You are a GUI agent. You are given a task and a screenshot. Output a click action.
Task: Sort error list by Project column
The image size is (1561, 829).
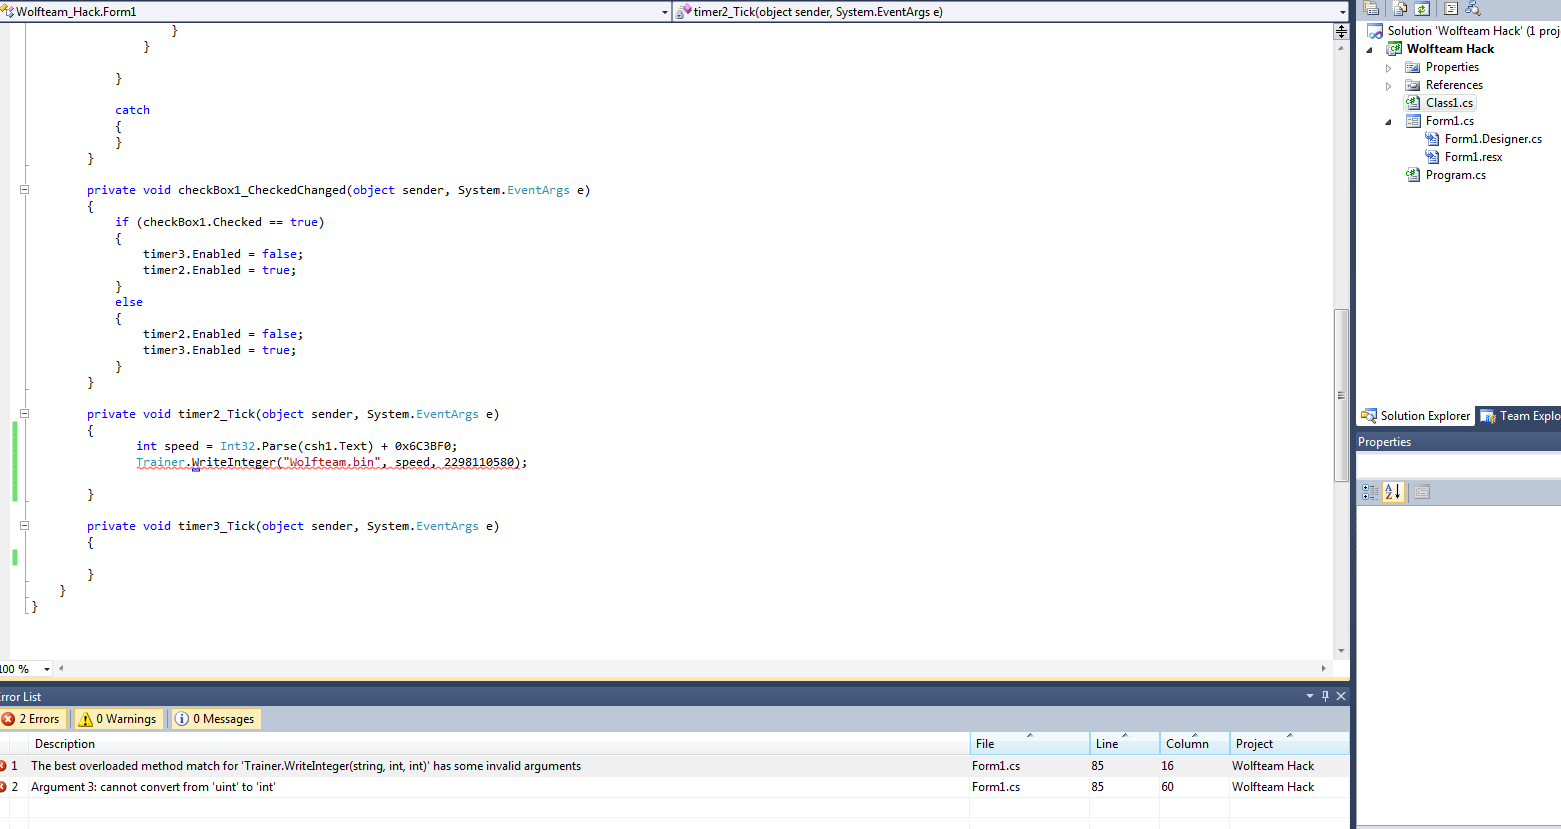(x=1289, y=744)
